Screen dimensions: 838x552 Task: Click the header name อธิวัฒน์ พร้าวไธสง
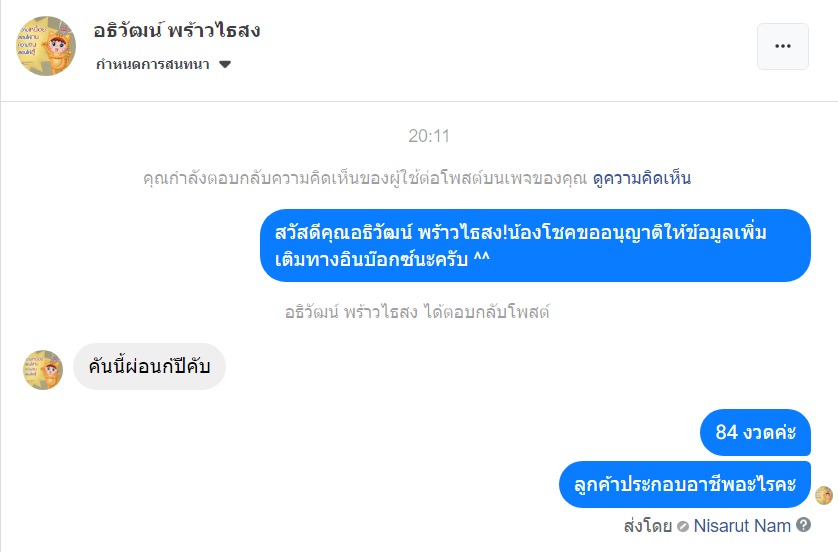[178, 31]
